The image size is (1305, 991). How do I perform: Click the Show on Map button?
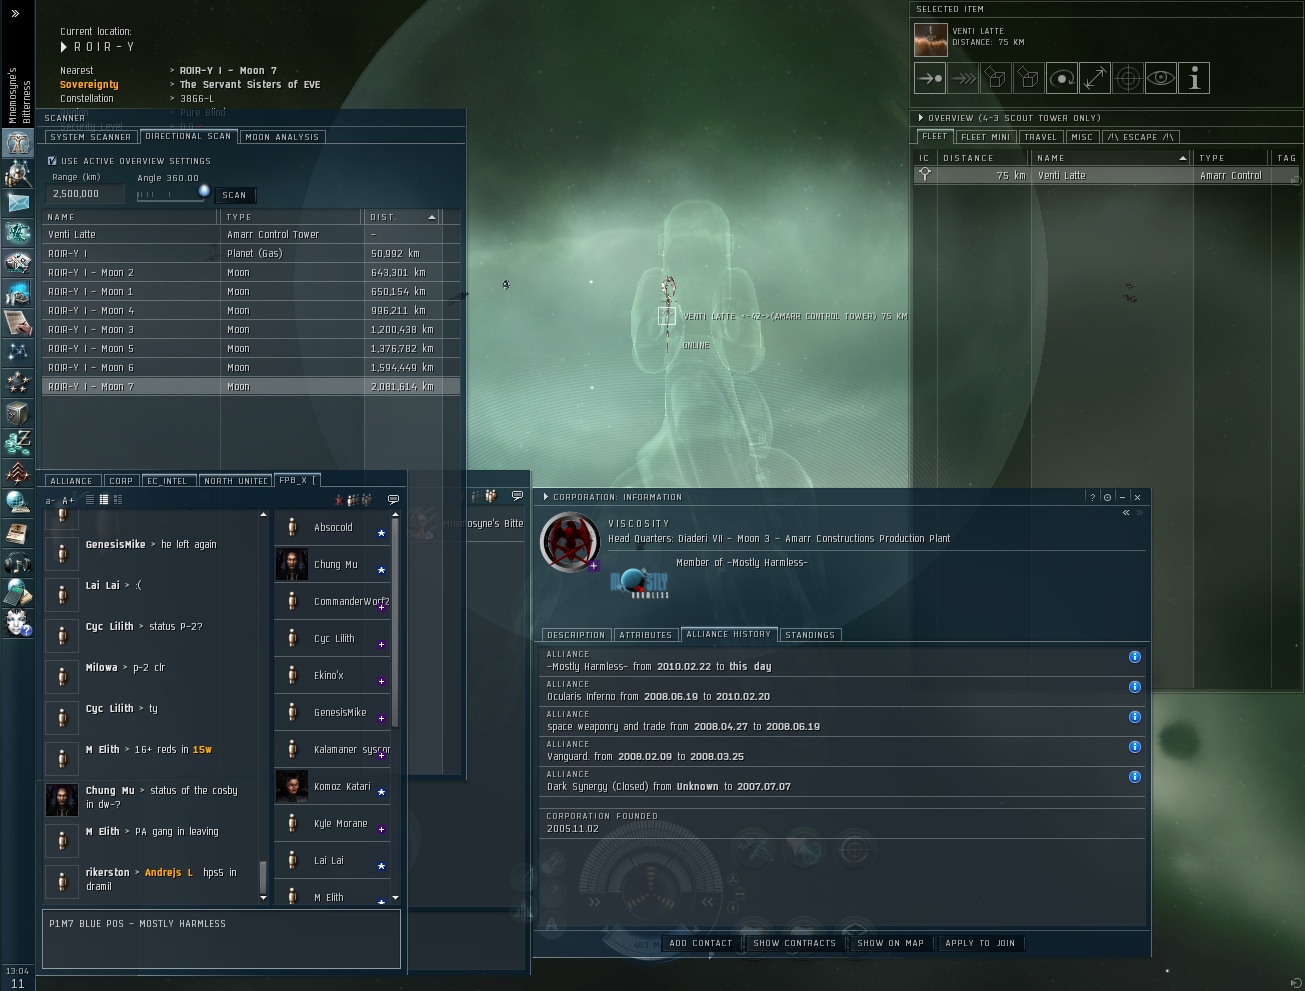pos(891,943)
